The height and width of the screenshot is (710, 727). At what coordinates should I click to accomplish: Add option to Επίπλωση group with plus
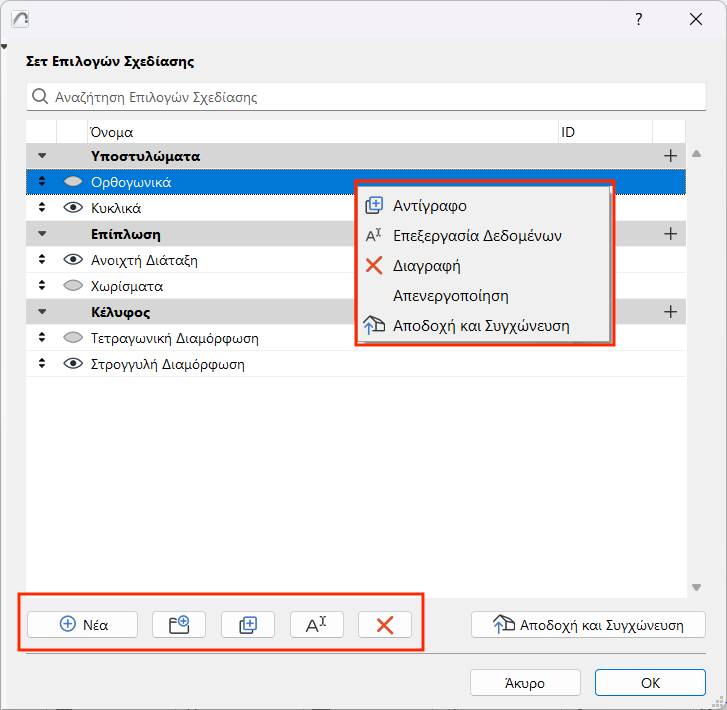tap(670, 234)
